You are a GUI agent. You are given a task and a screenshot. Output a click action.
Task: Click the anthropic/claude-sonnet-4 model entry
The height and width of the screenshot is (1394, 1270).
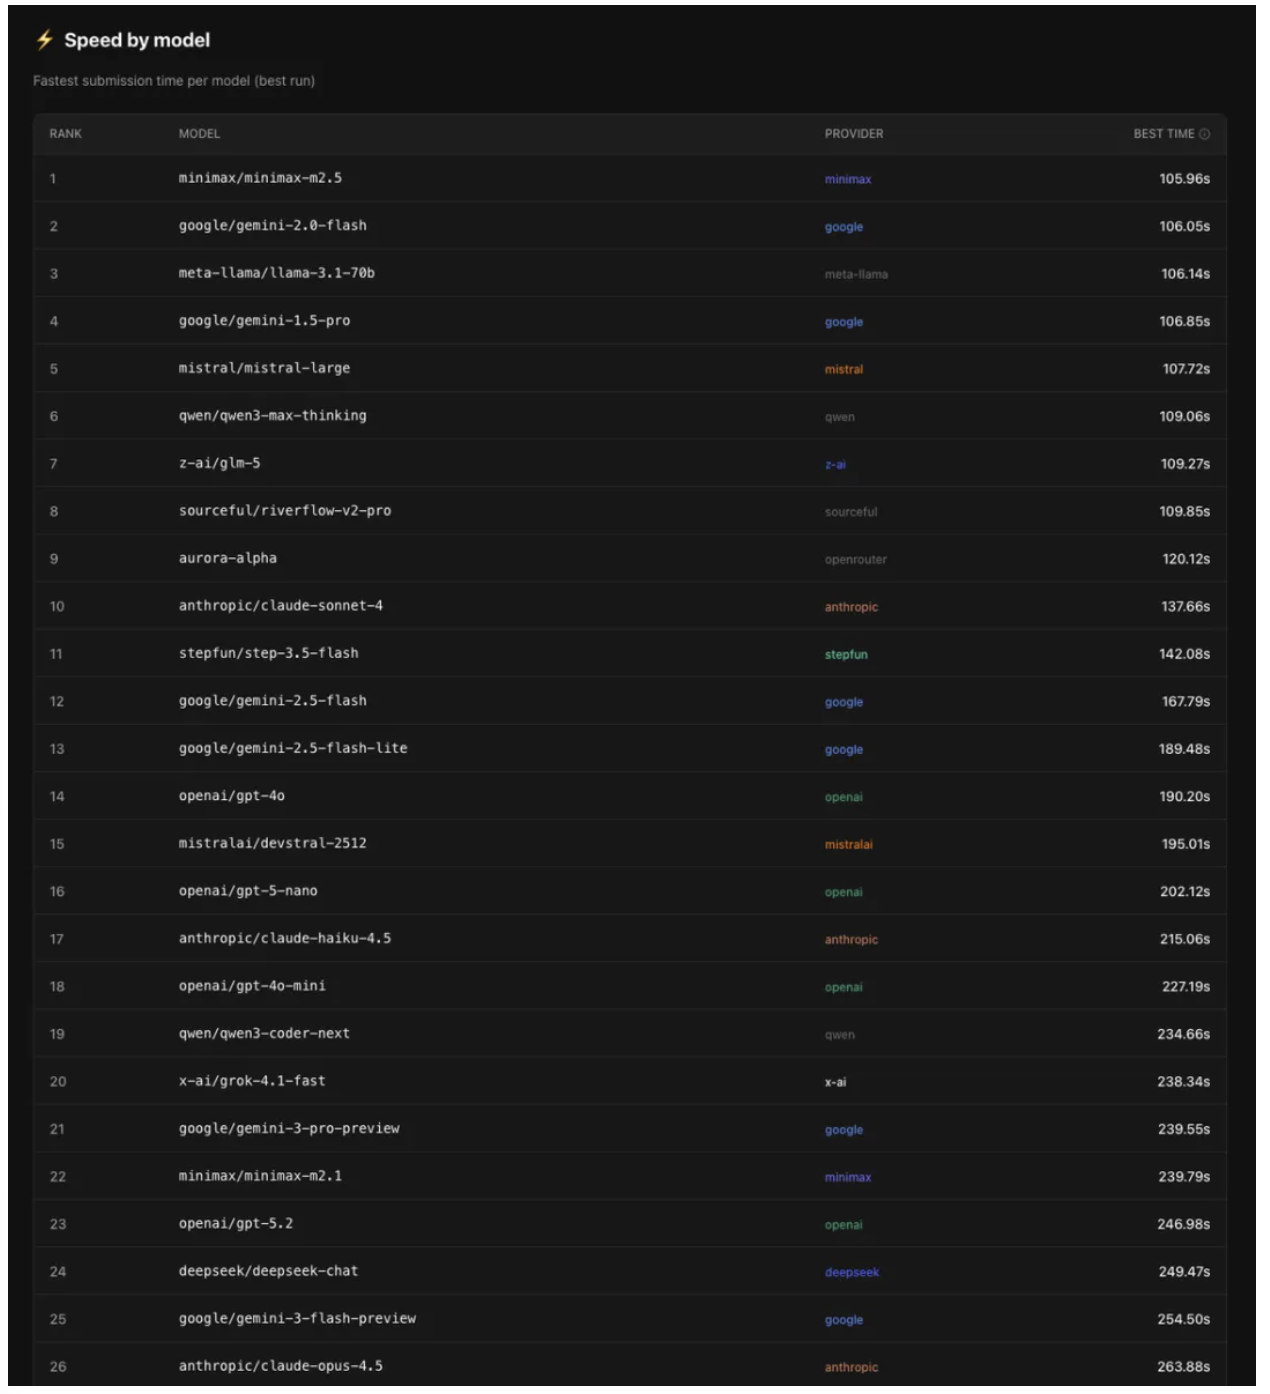(x=280, y=606)
